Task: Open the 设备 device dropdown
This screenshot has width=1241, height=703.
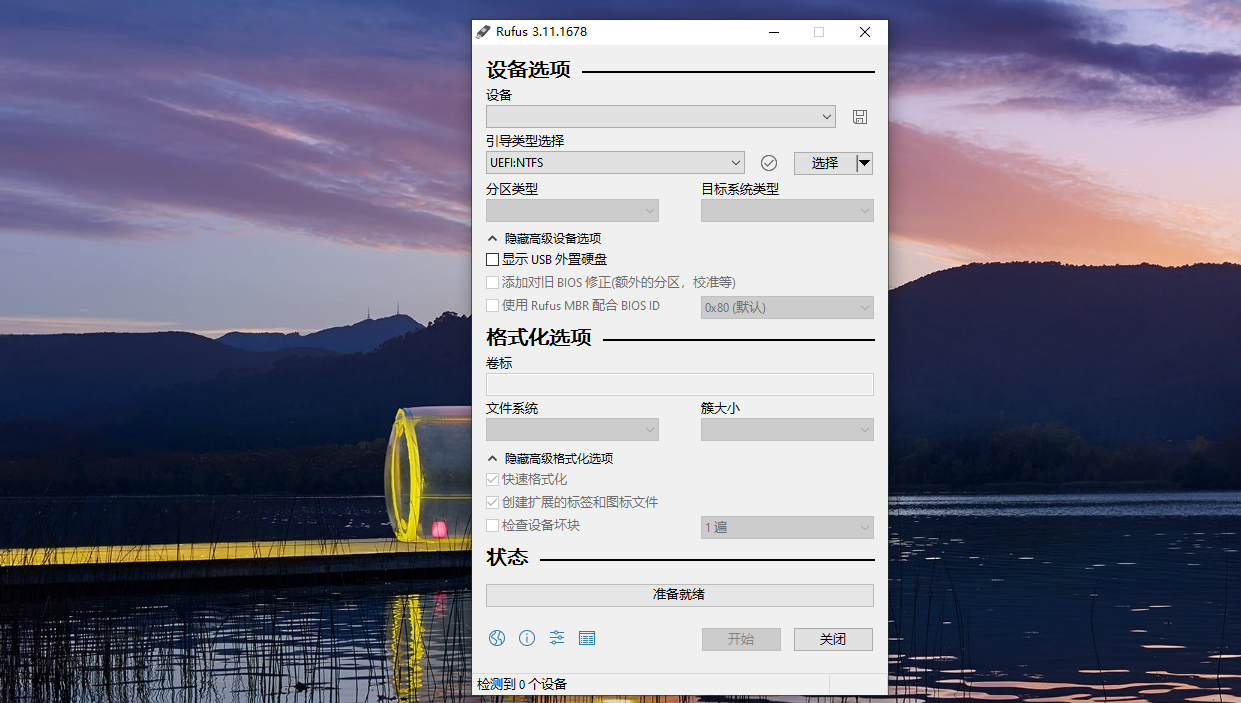Action: click(661, 117)
